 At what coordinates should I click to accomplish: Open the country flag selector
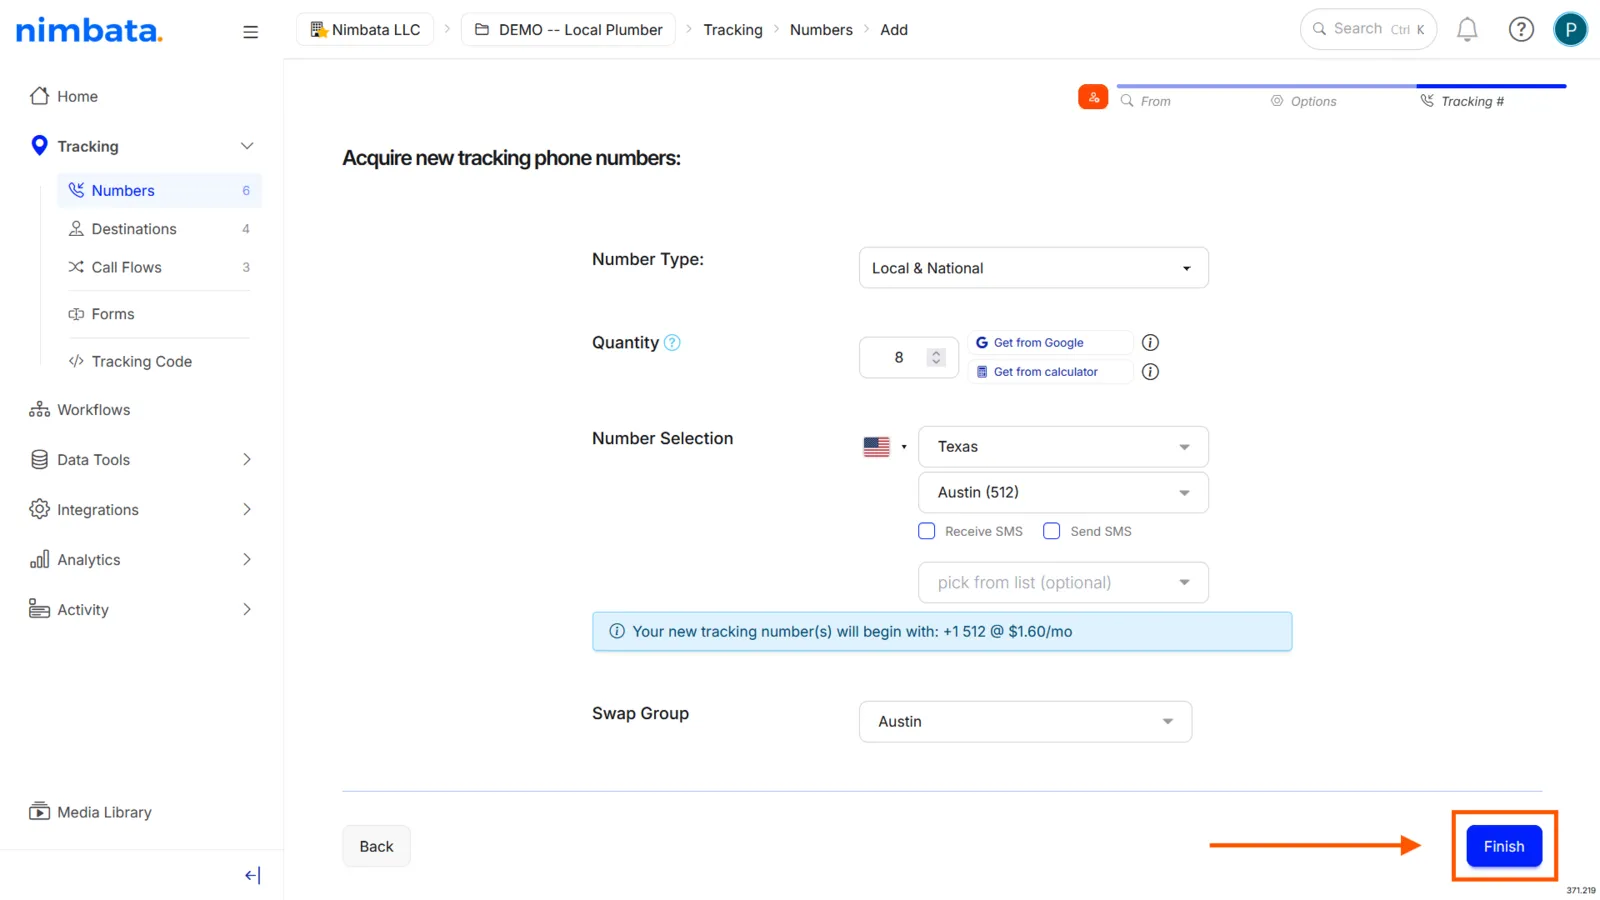[x=884, y=447]
